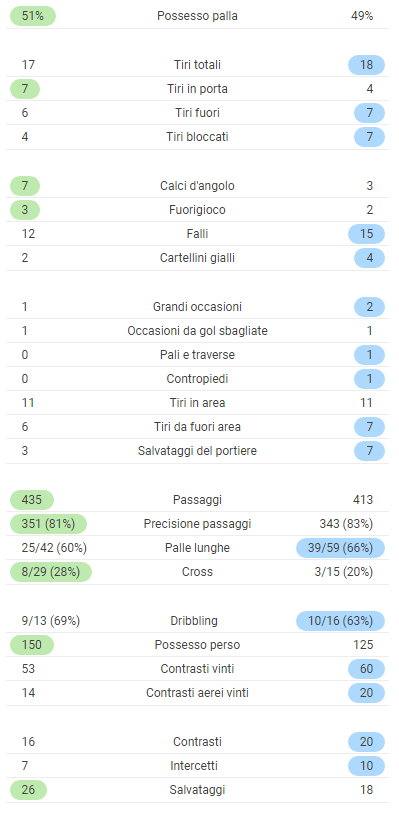Image resolution: width=399 pixels, height=818 pixels.
Task: Click the Possesso palla label
Action: pos(197,16)
